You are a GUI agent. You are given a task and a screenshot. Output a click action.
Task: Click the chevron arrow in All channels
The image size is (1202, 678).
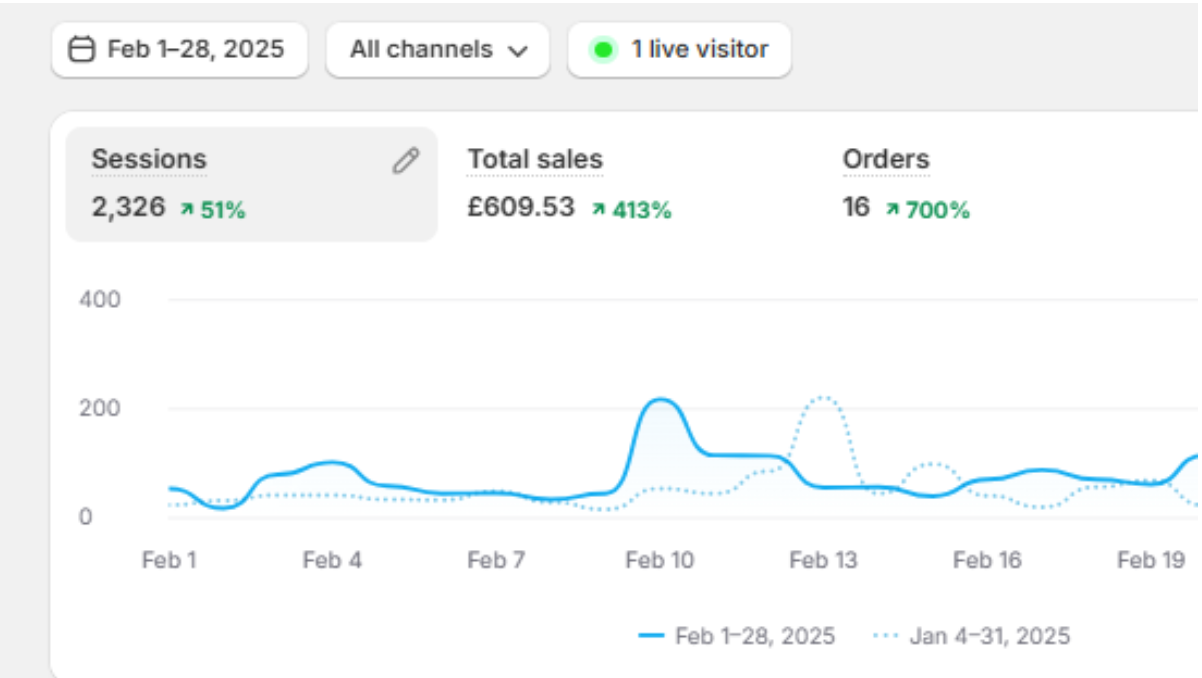coord(518,50)
